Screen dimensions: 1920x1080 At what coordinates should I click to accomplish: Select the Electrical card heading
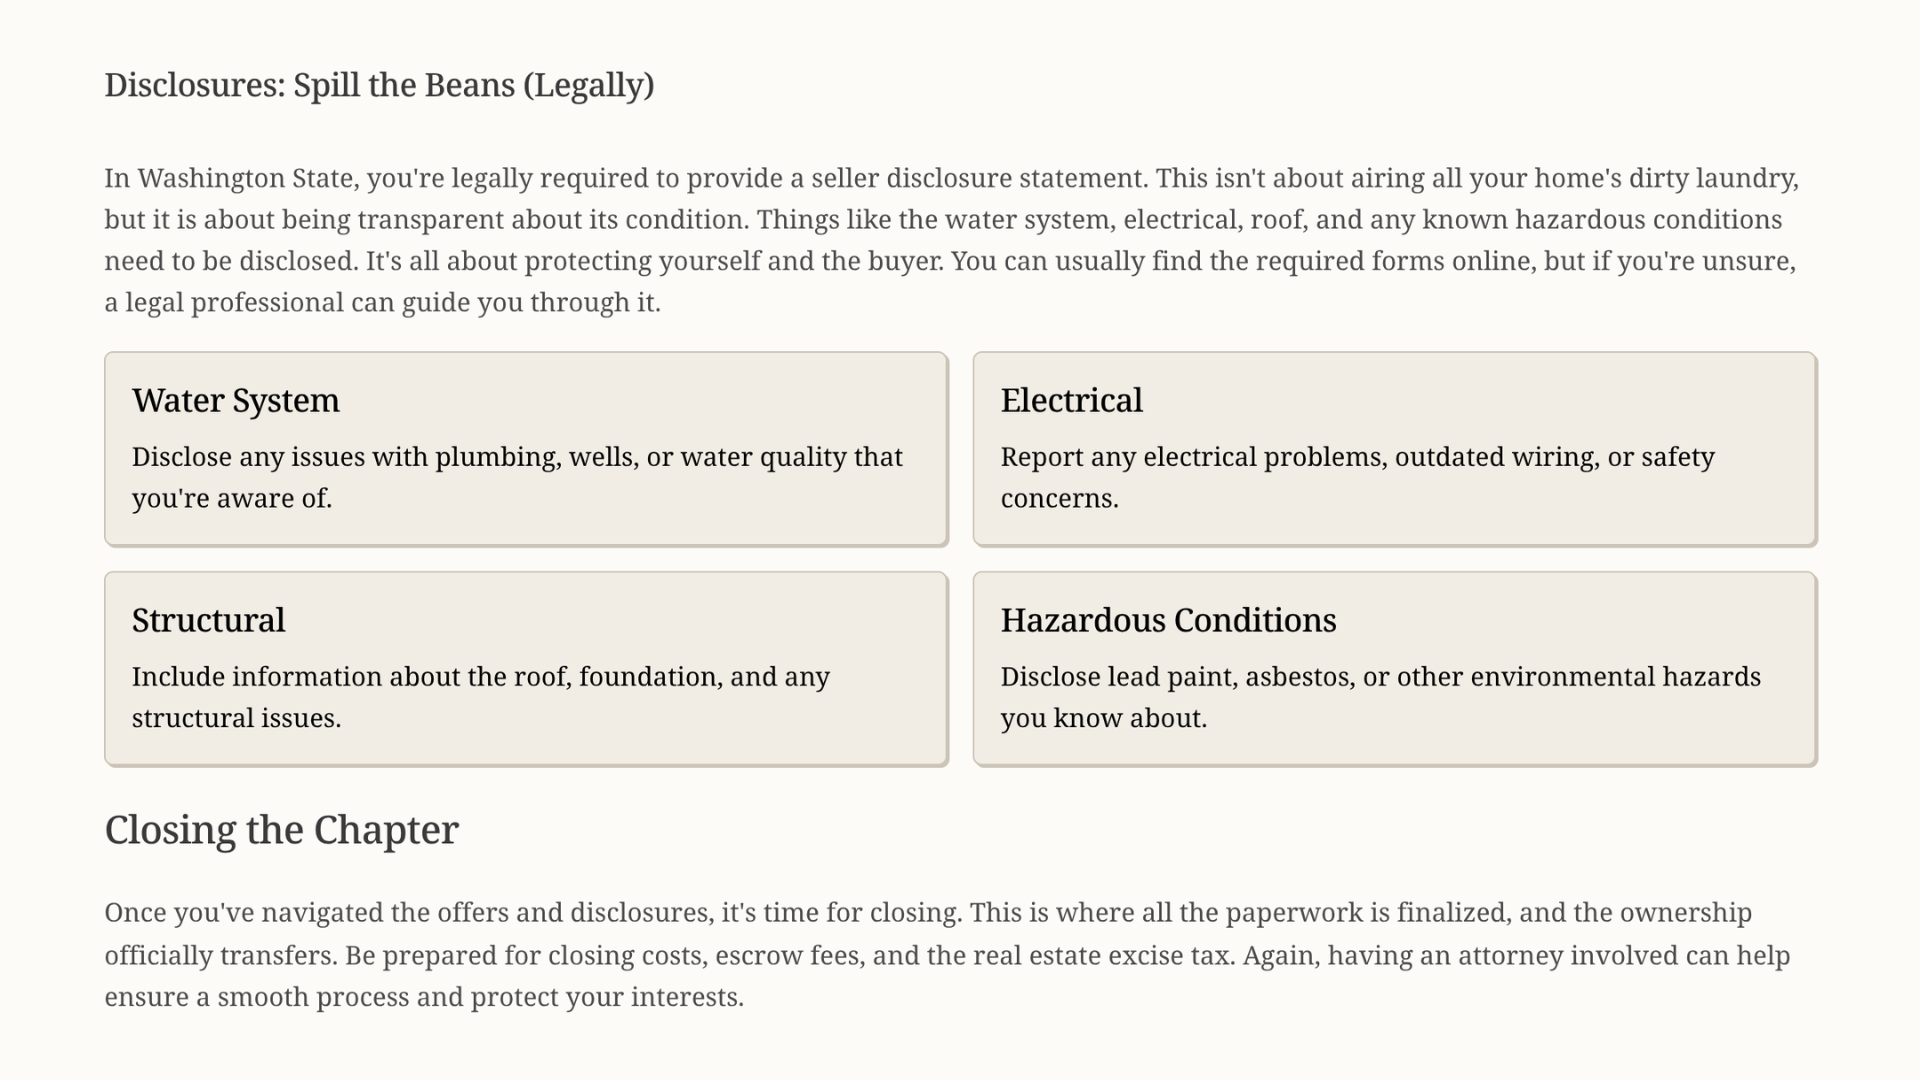(1071, 400)
